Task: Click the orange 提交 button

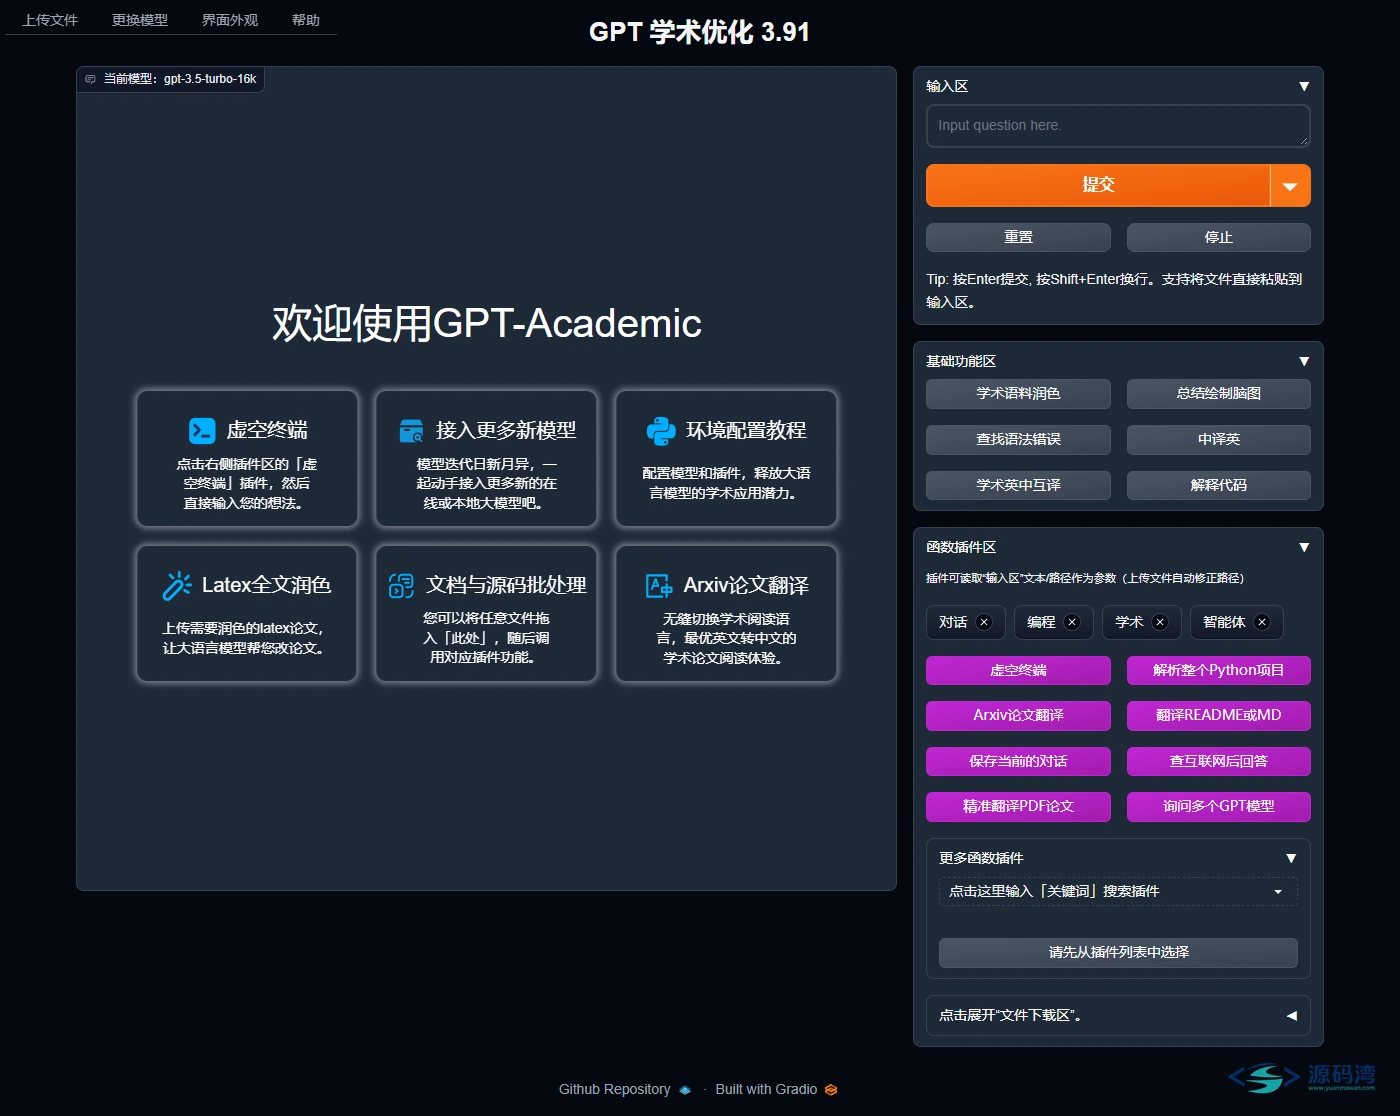Action: (1098, 186)
